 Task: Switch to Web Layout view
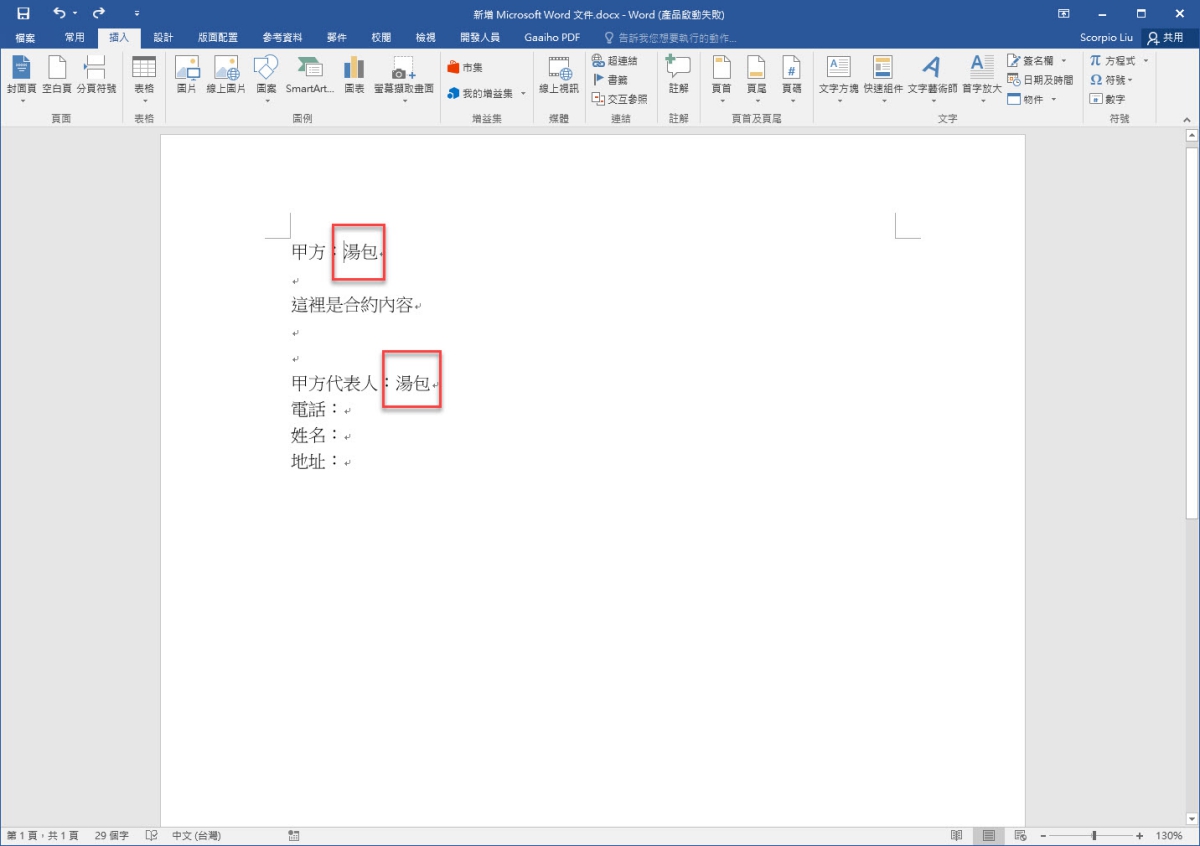coord(1020,836)
